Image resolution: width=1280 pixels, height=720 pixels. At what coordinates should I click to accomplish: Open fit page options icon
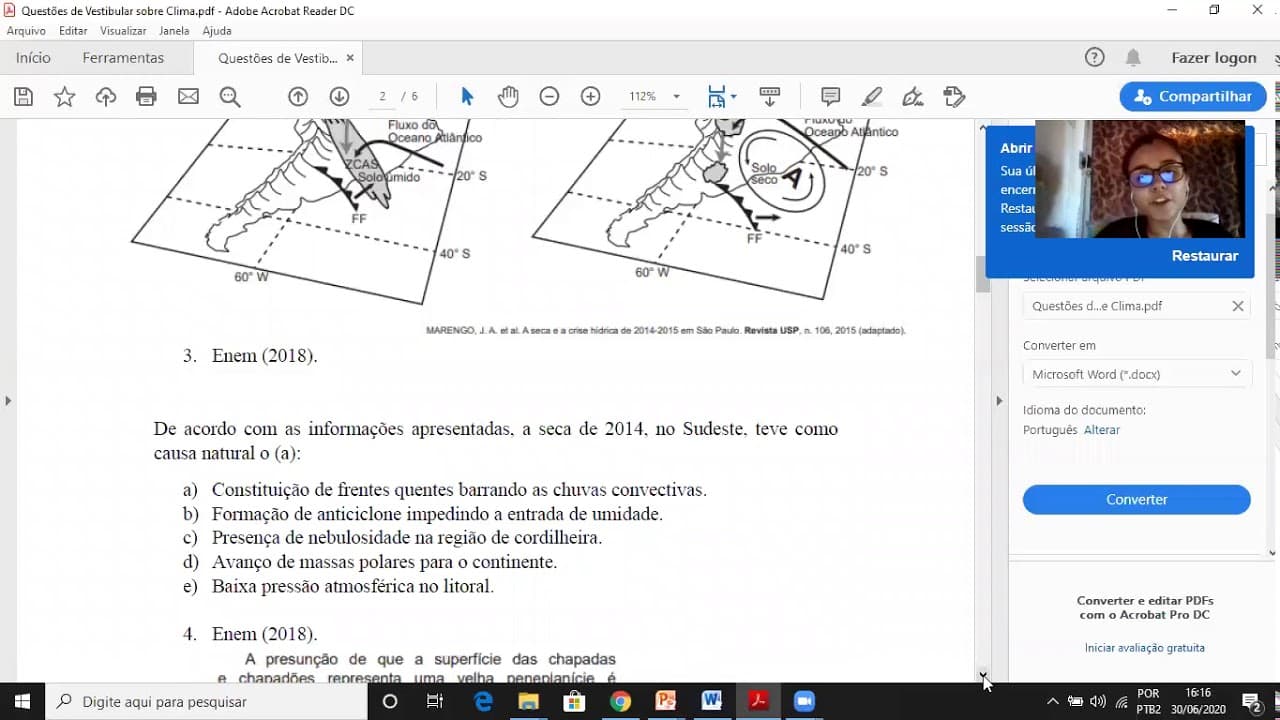pos(721,97)
